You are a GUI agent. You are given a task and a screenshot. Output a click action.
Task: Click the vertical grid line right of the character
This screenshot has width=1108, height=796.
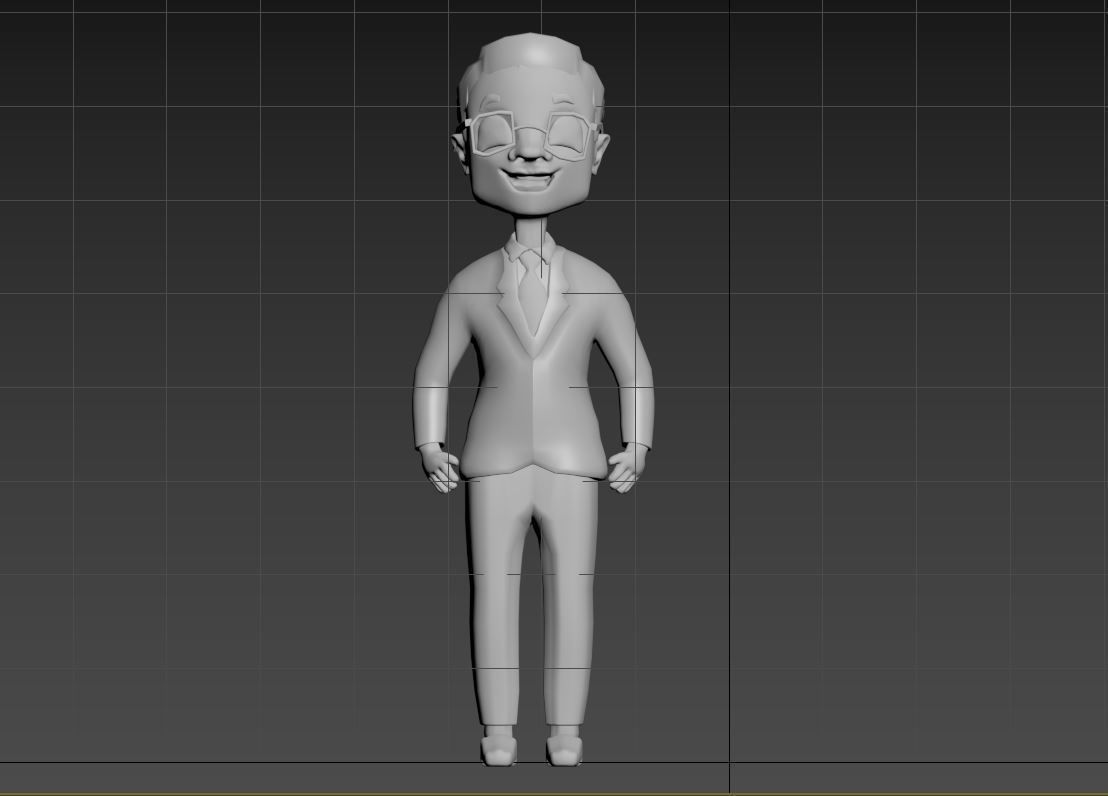731,400
